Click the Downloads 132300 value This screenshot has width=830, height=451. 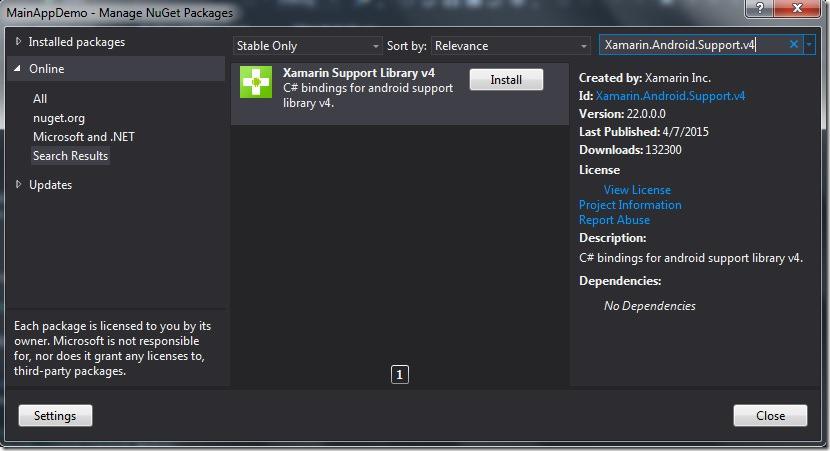coord(663,150)
